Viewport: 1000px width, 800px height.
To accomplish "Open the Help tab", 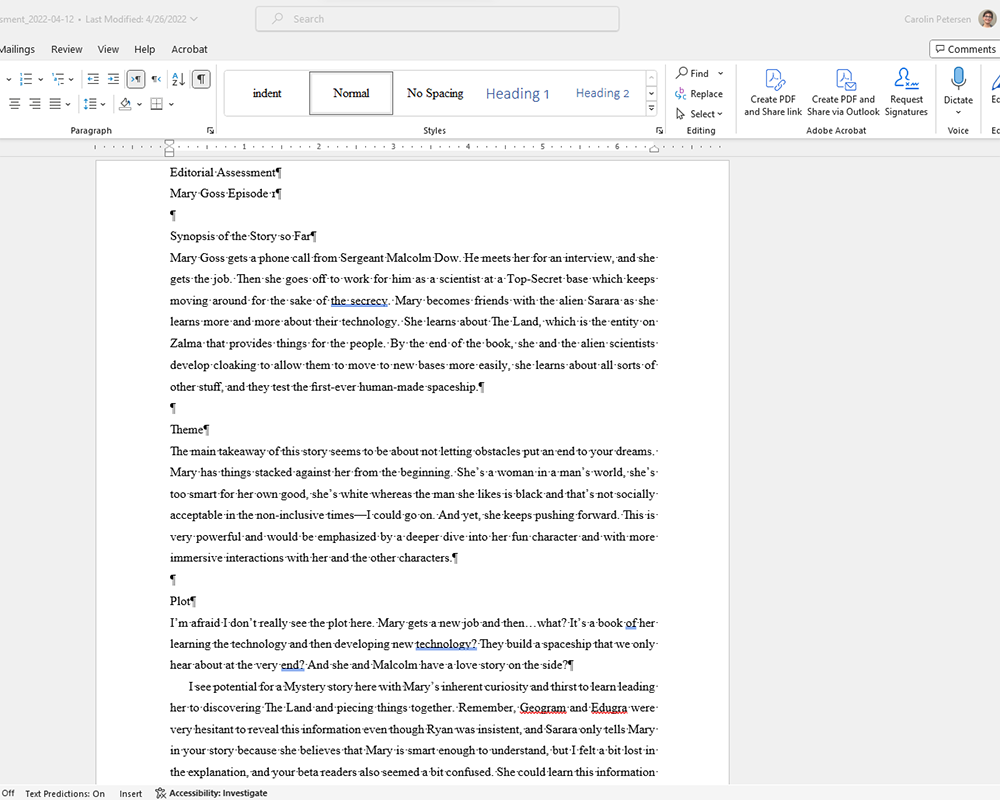I will pos(144,49).
